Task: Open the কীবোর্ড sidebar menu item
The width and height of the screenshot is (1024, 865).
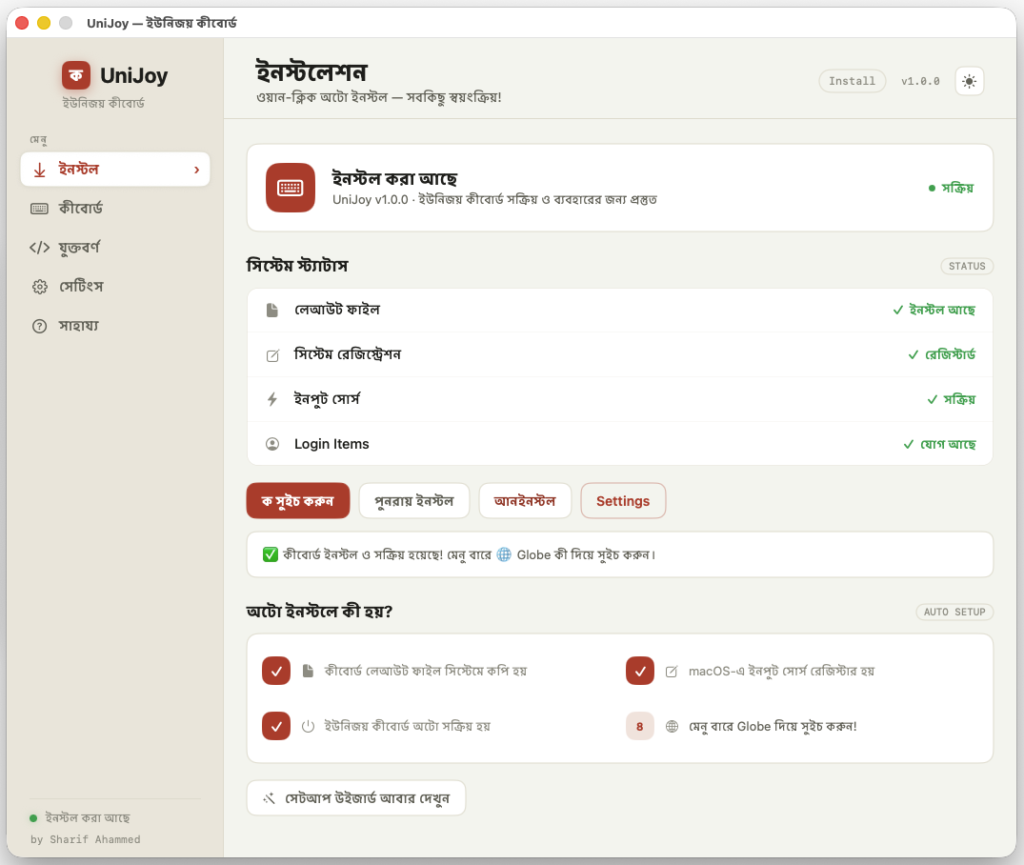Action: tap(115, 209)
